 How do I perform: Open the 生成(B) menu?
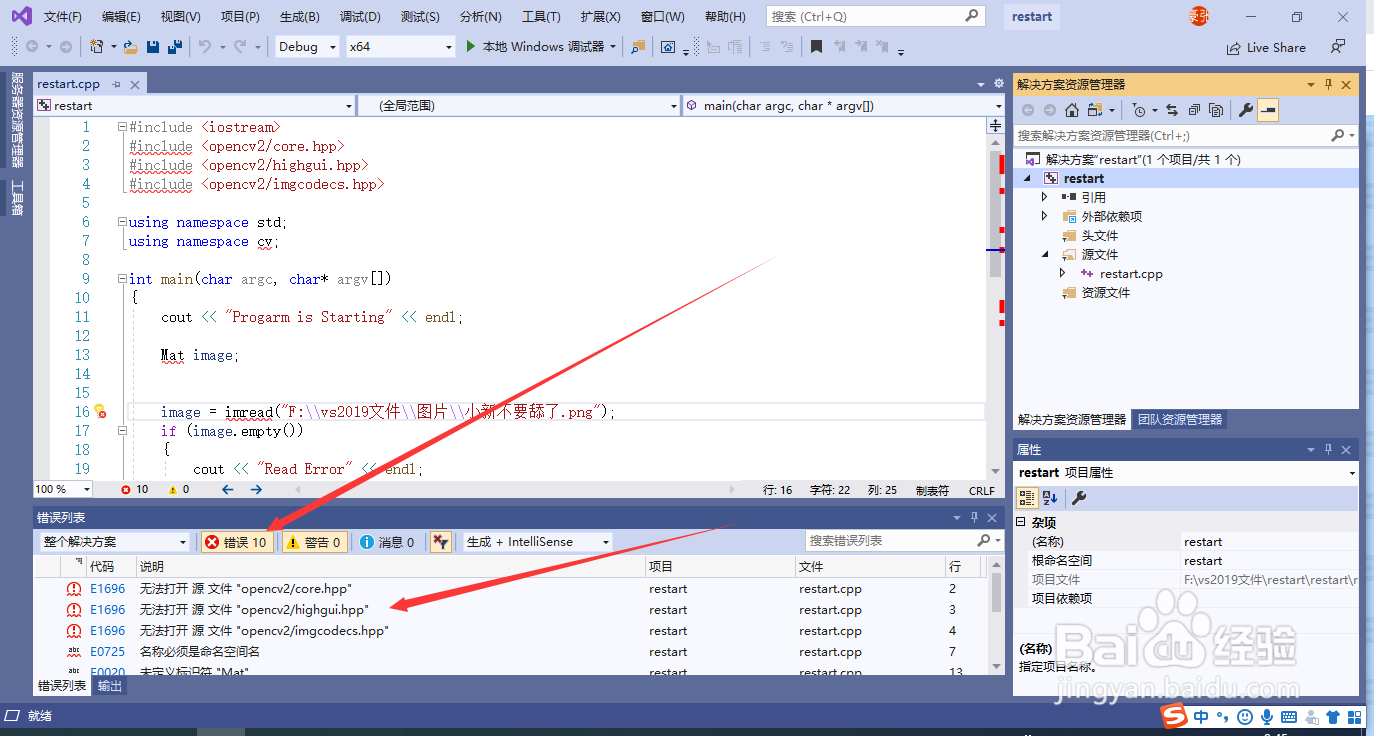(x=299, y=17)
